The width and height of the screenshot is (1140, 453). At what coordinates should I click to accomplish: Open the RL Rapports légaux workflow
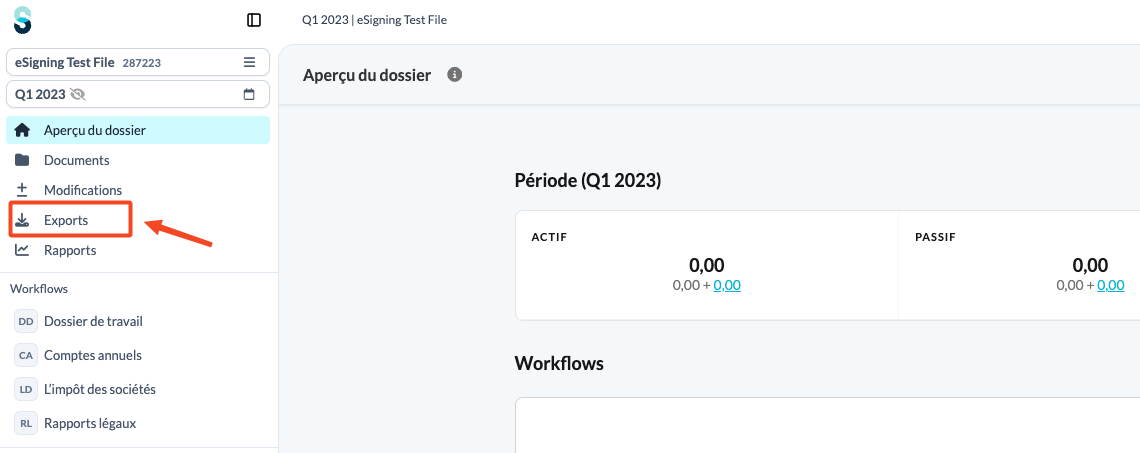click(x=90, y=423)
